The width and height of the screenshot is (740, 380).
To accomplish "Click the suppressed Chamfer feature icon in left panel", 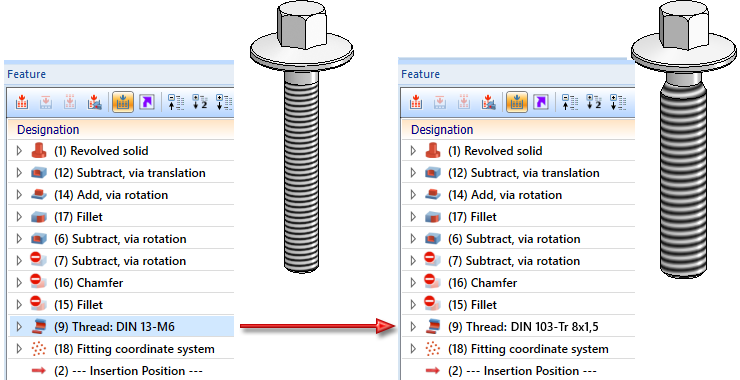I will [39, 282].
